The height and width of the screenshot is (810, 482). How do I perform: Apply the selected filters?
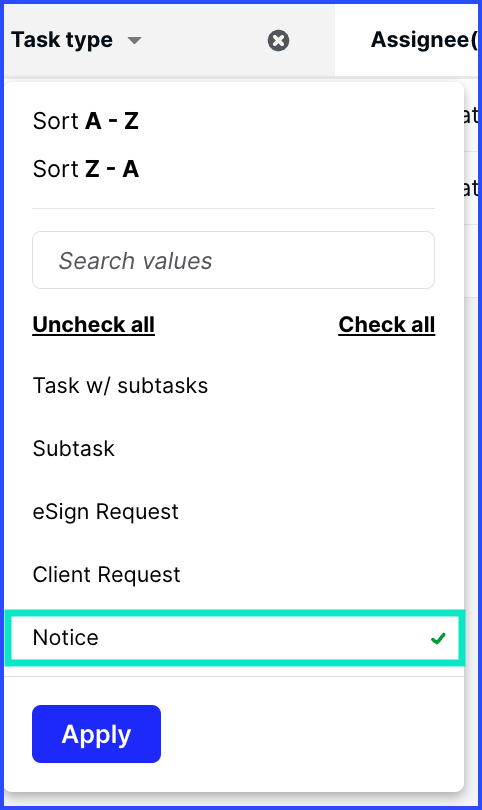(x=96, y=734)
